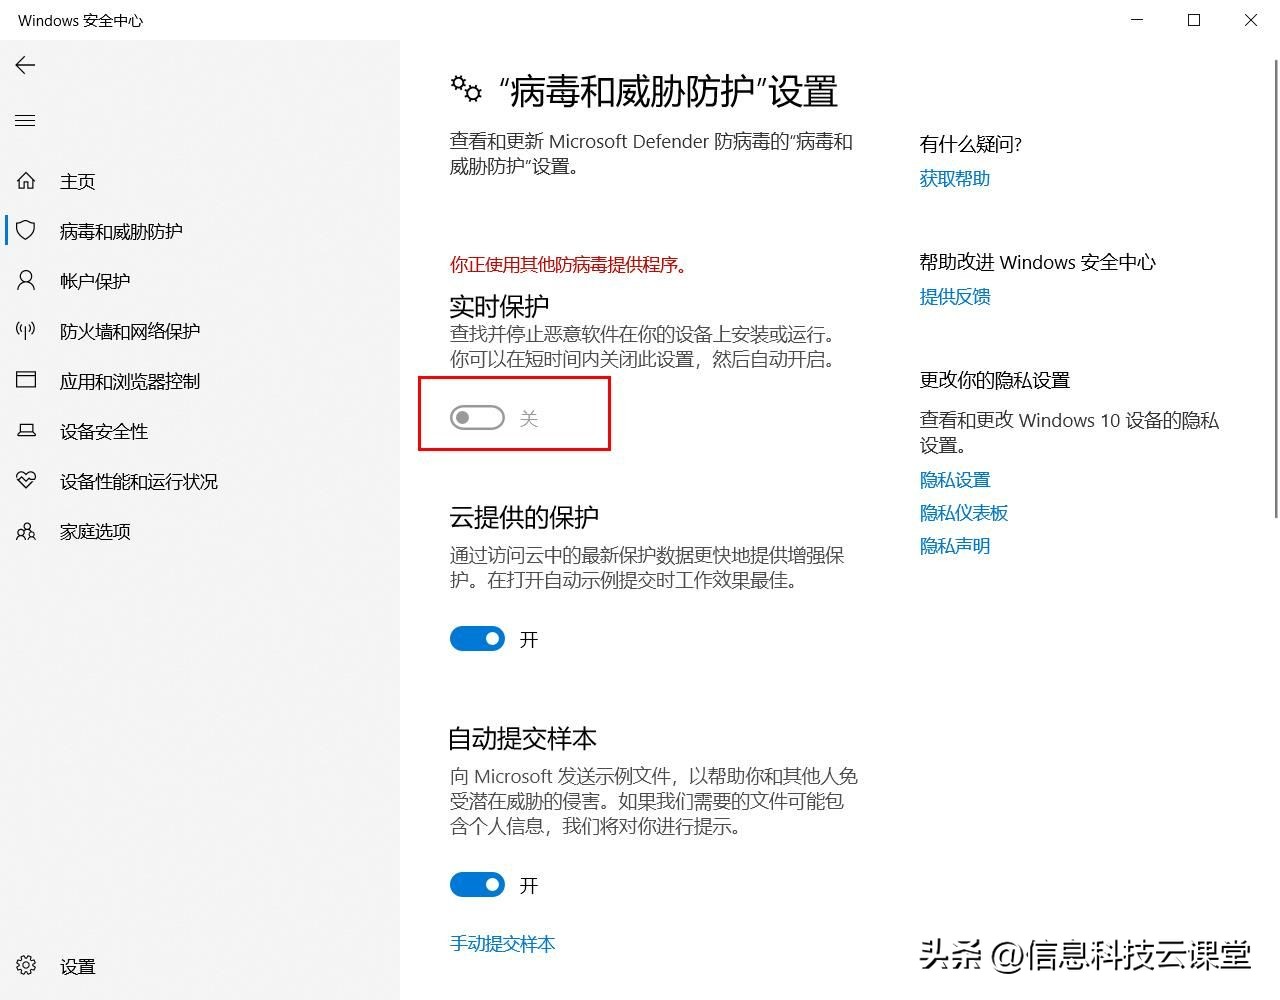
Task: Open the 获取帮助 link
Action: [953, 178]
